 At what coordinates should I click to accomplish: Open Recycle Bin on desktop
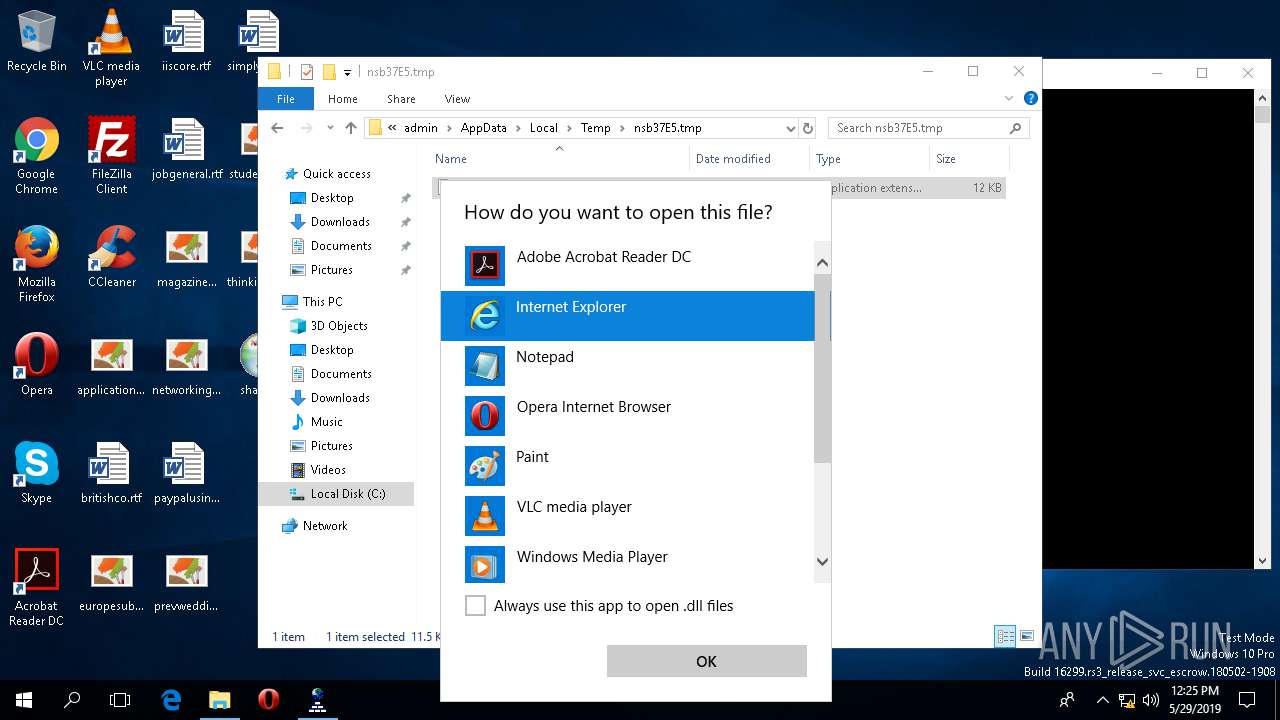point(36,42)
